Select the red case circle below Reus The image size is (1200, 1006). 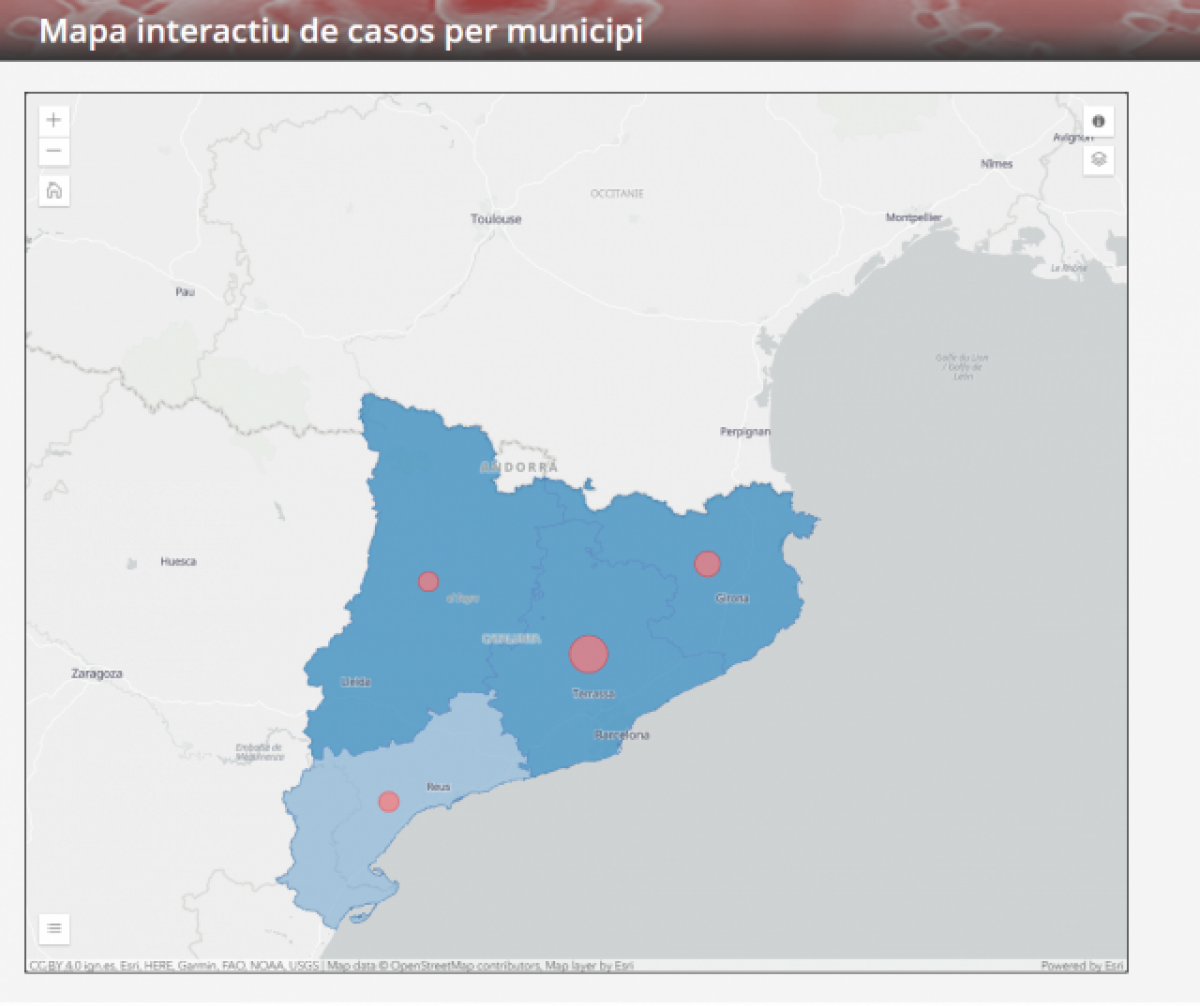(x=389, y=801)
